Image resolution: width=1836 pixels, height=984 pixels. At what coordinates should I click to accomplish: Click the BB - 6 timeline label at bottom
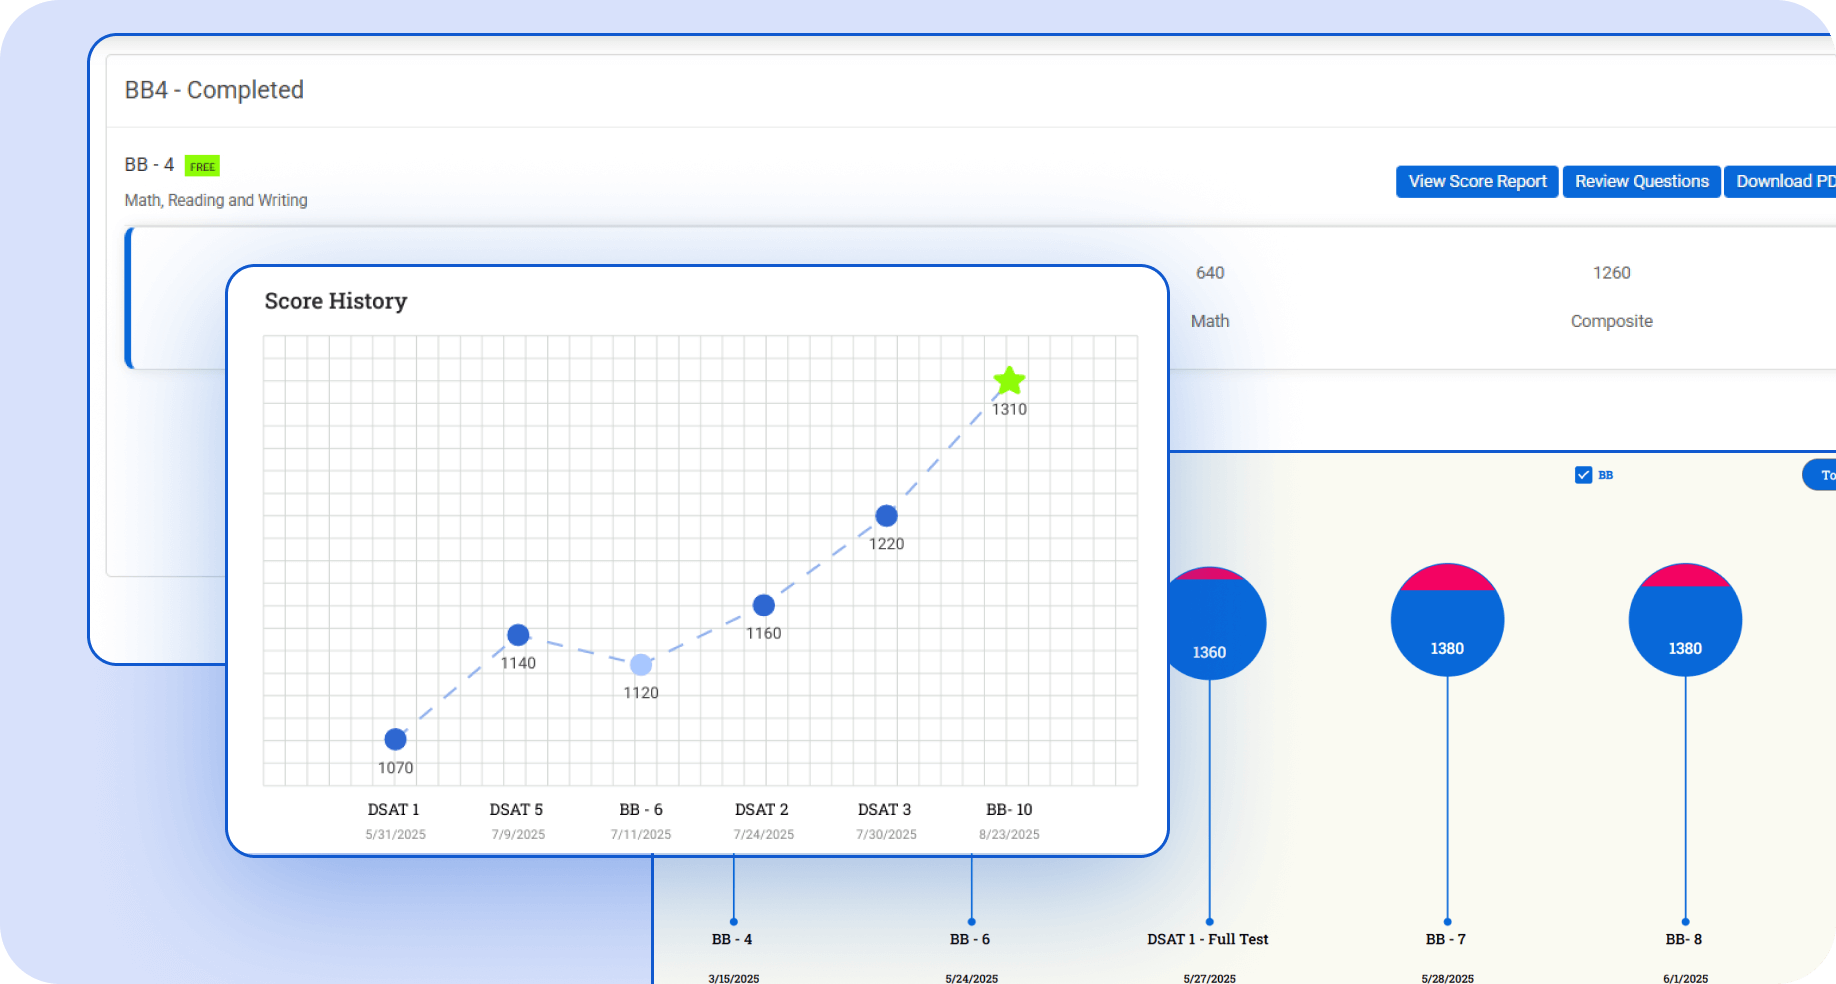[970, 939]
